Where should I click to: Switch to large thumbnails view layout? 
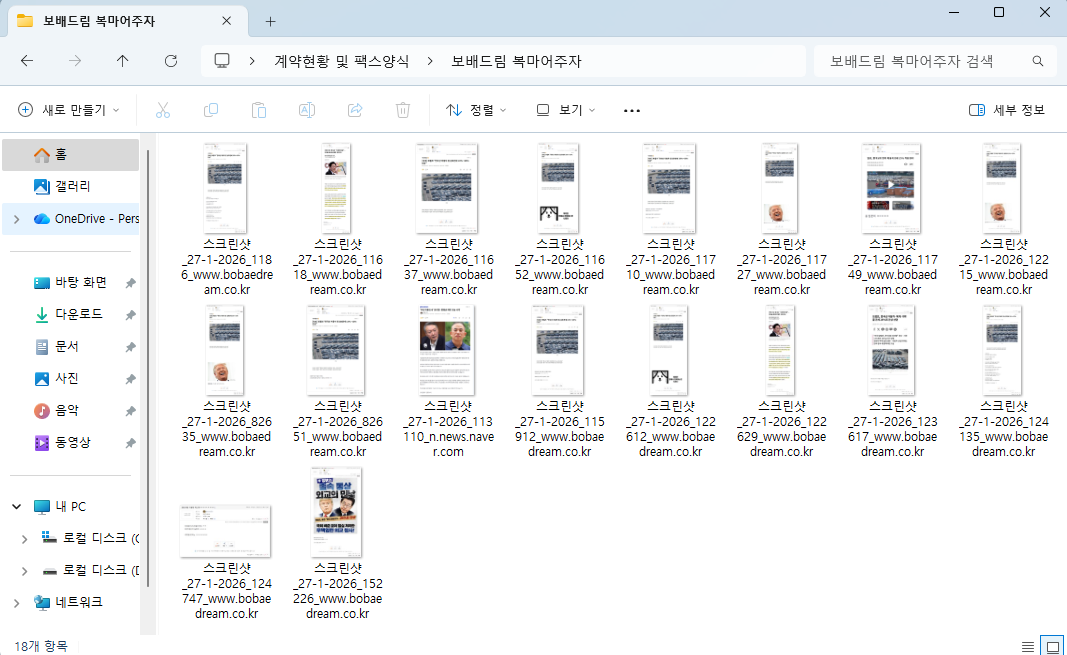pos(1052,645)
